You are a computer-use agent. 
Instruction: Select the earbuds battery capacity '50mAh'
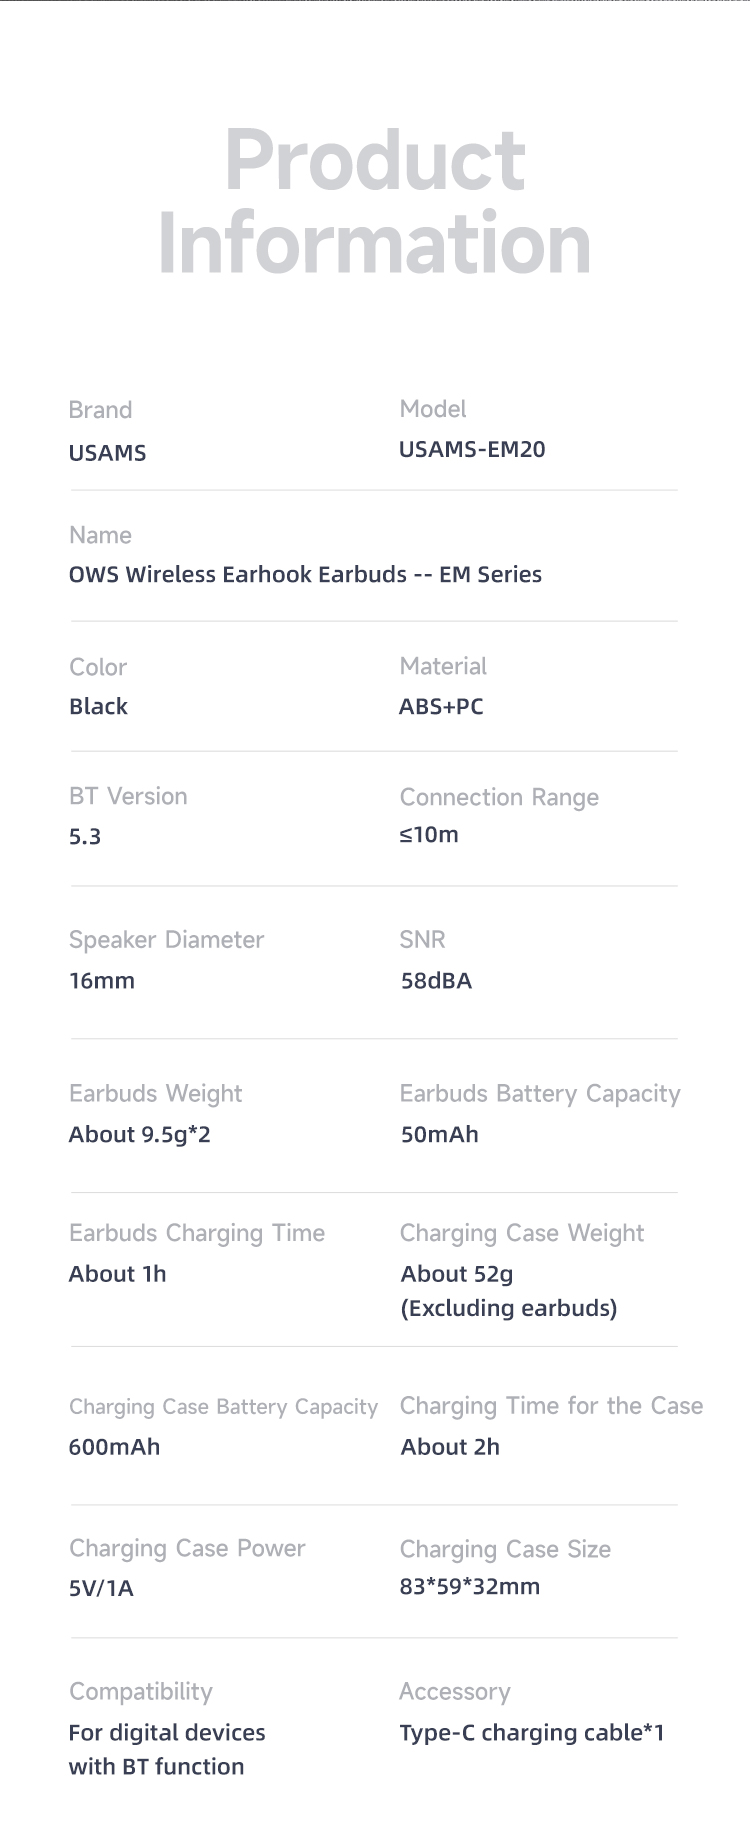click(x=439, y=1134)
